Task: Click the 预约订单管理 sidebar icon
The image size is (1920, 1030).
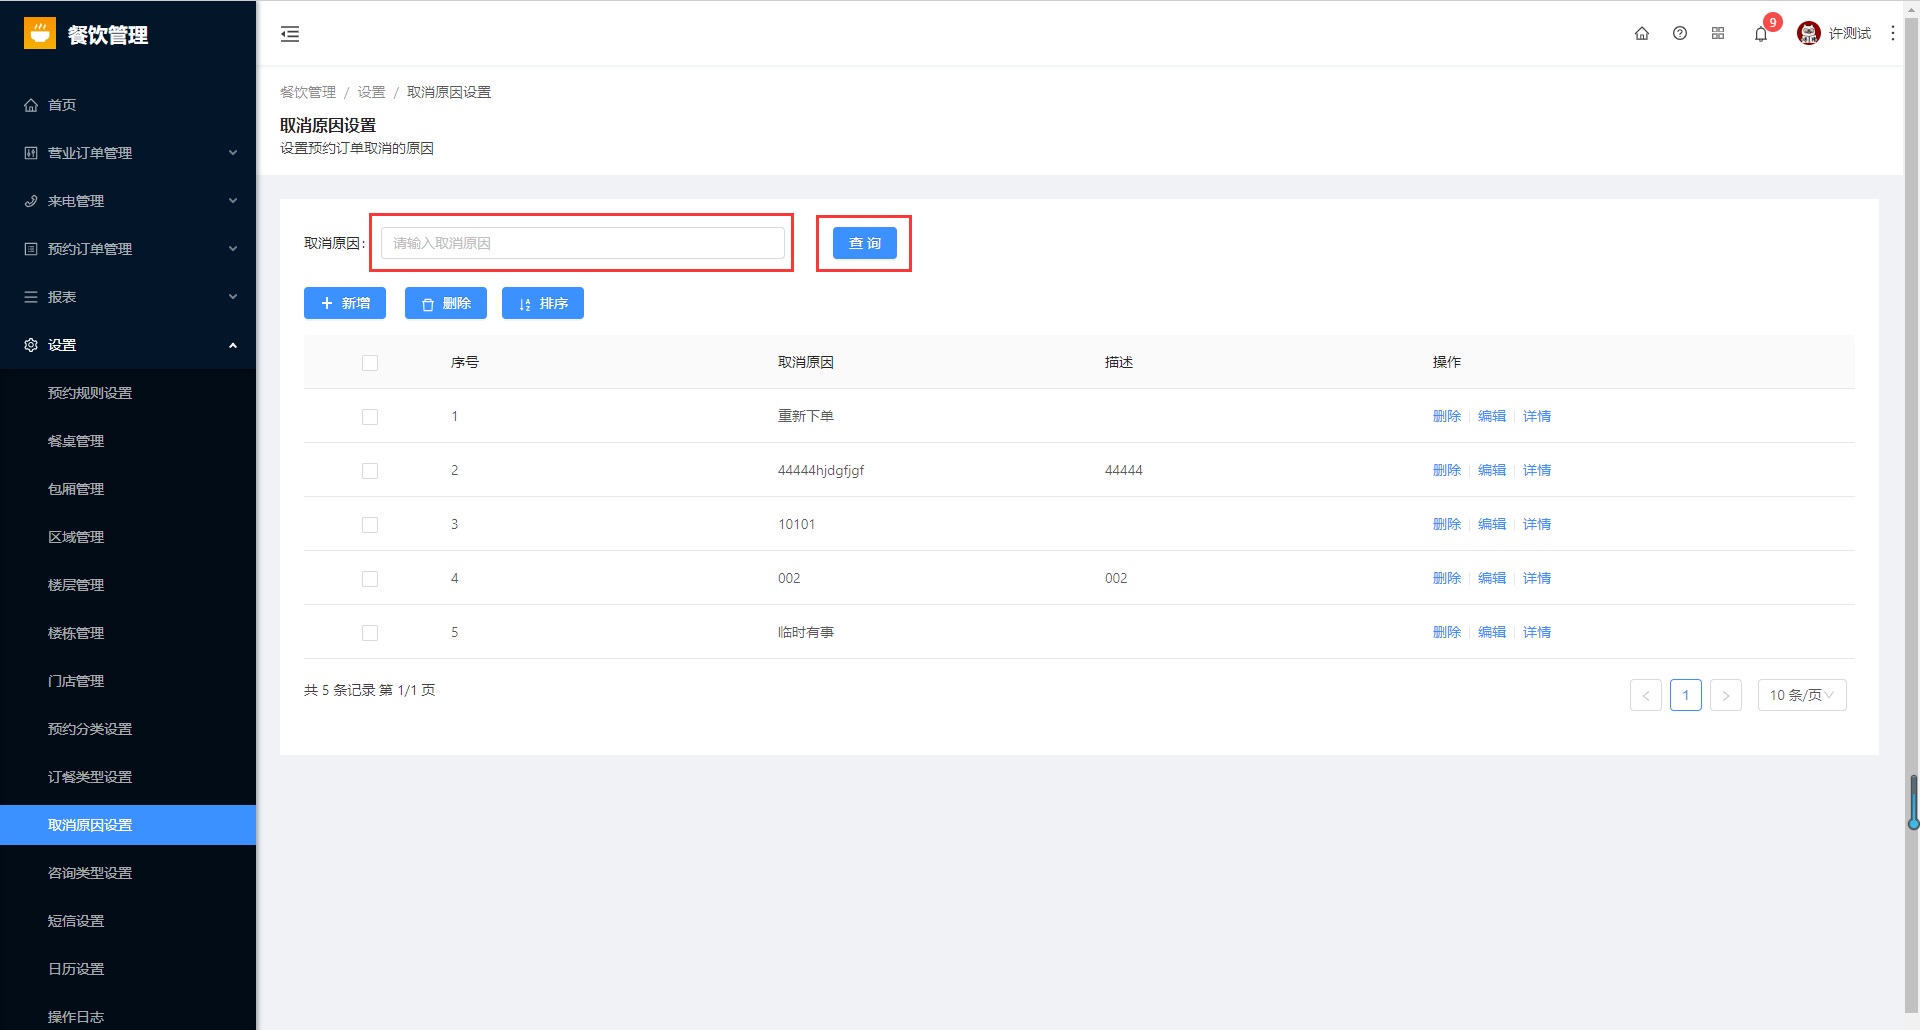Action: click(31, 249)
